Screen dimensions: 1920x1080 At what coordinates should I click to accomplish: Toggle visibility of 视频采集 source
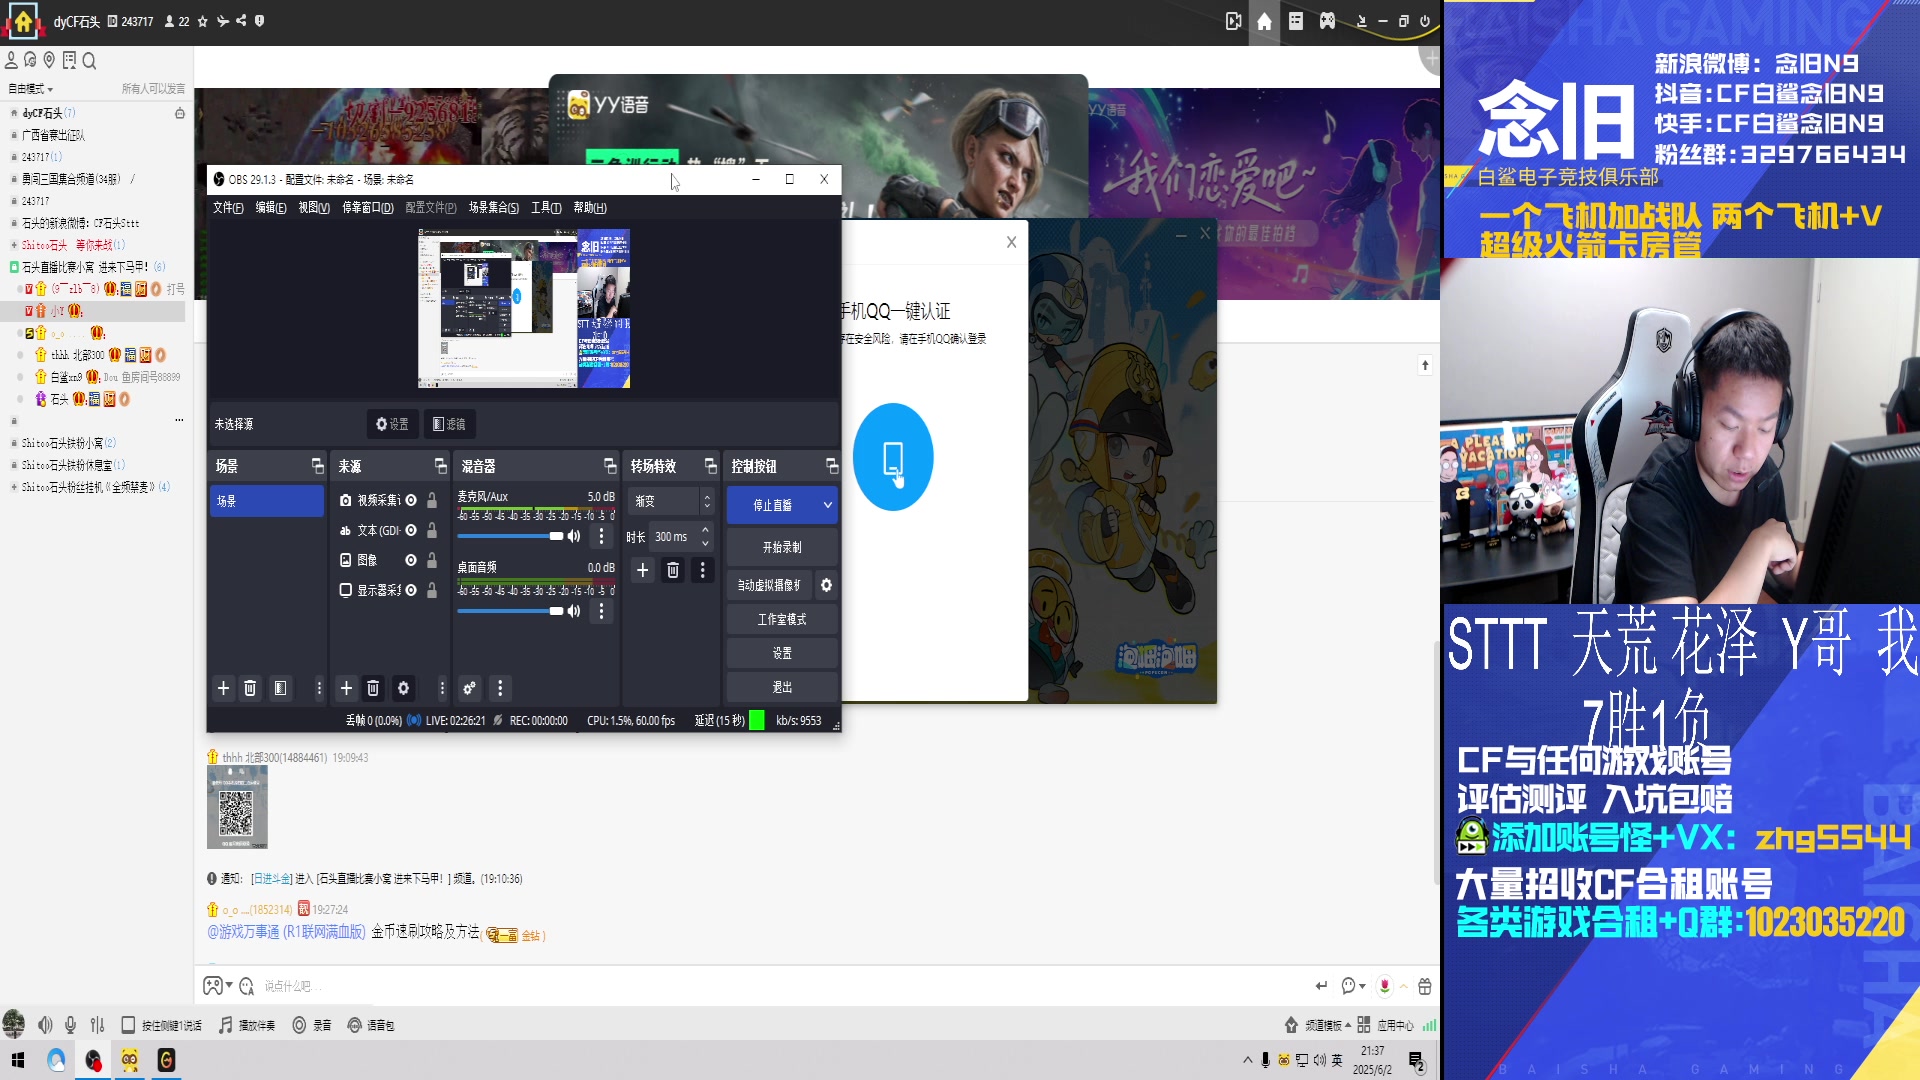pyautogui.click(x=411, y=500)
